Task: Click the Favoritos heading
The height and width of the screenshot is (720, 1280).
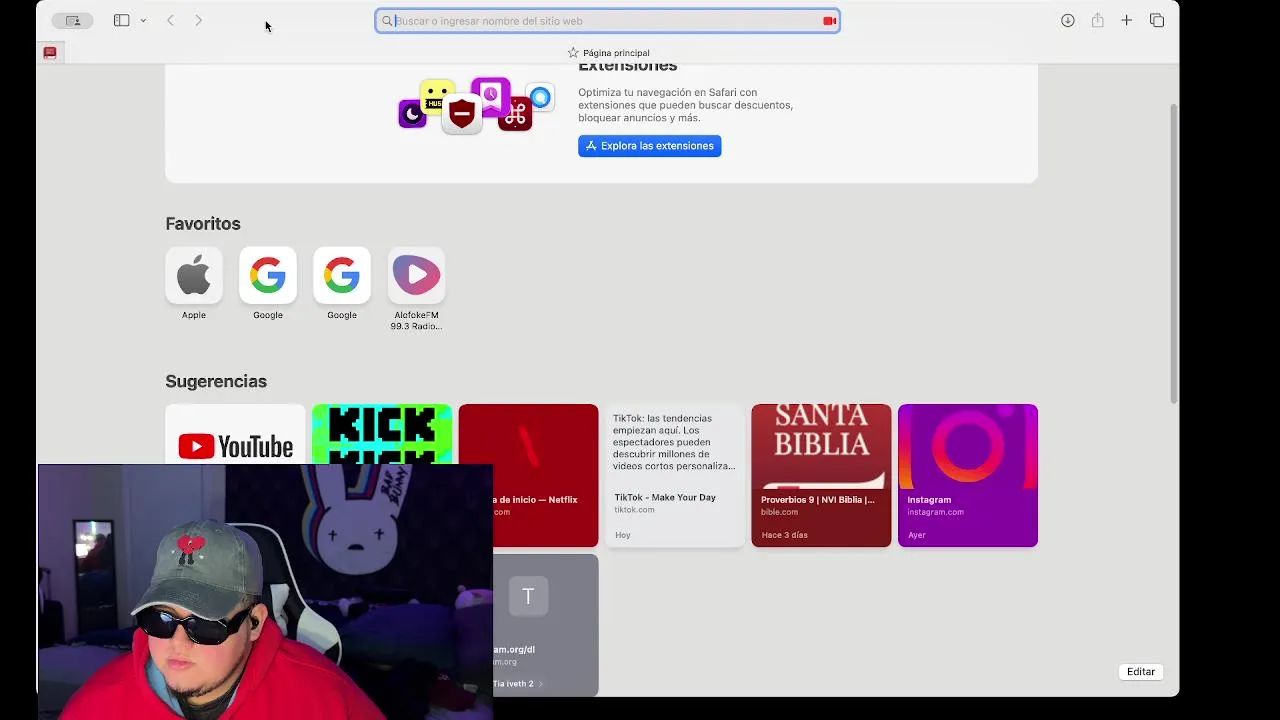Action: pyautogui.click(x=203, y=224)
